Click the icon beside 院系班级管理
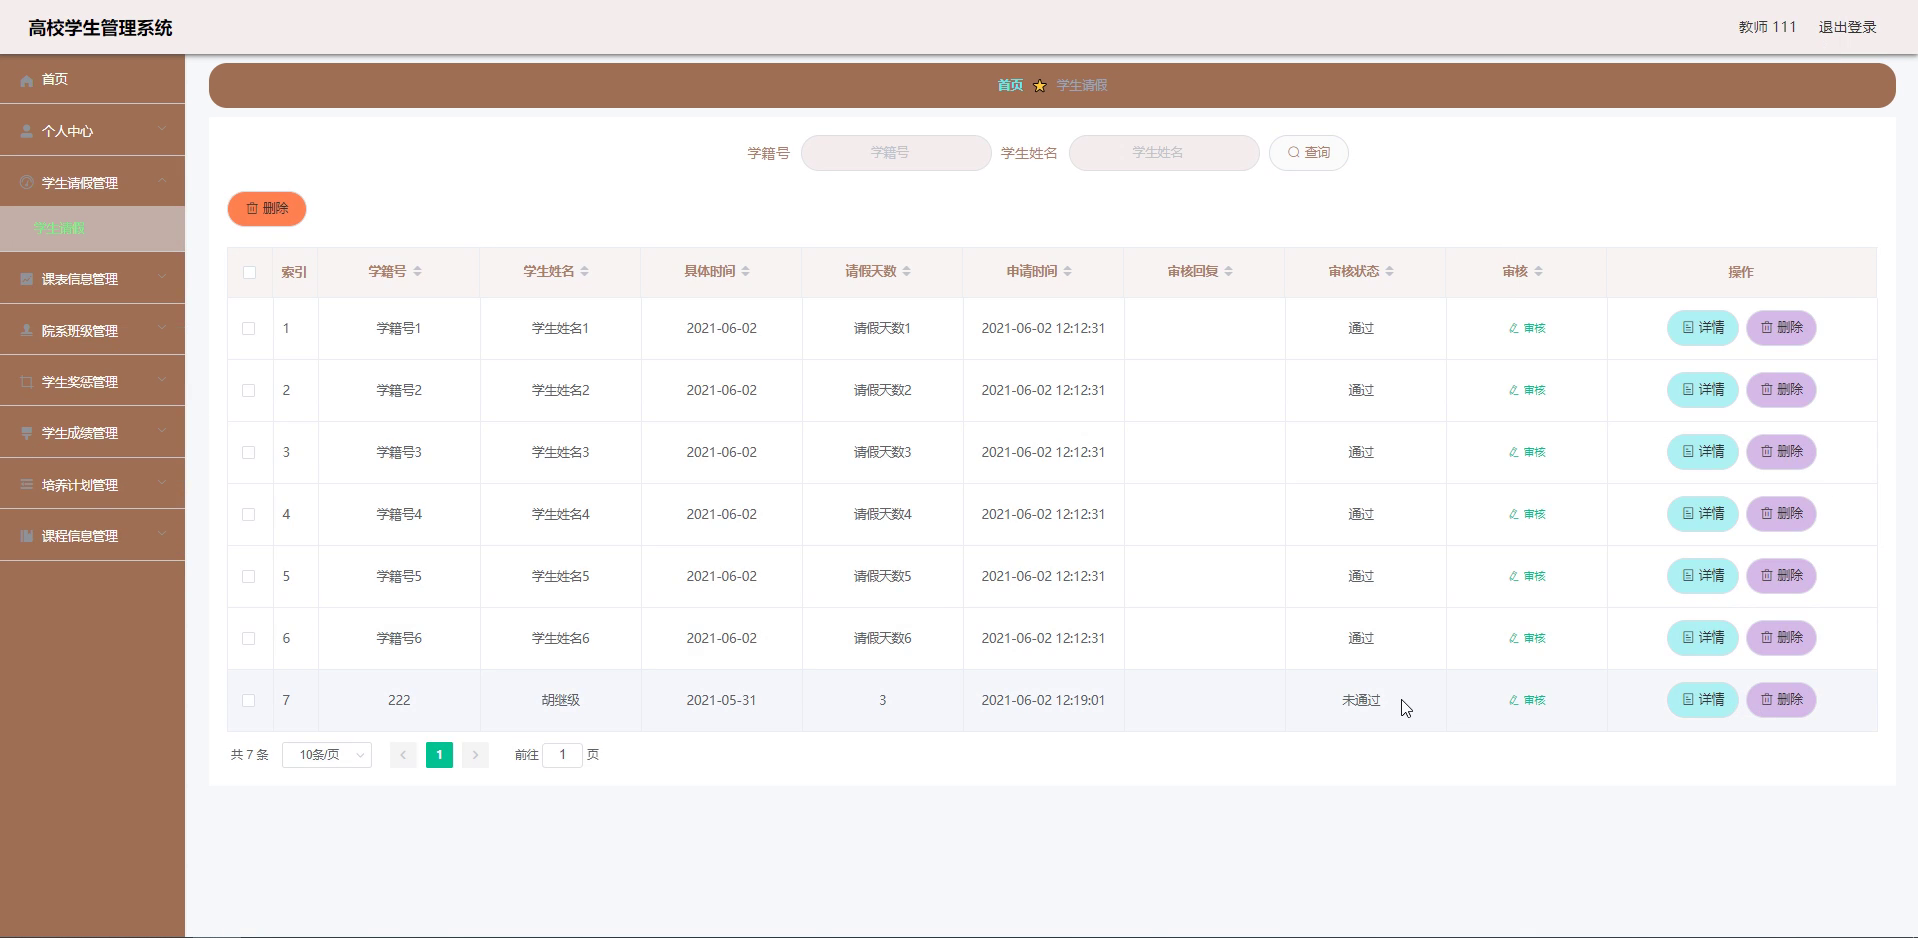 point(27,331)
